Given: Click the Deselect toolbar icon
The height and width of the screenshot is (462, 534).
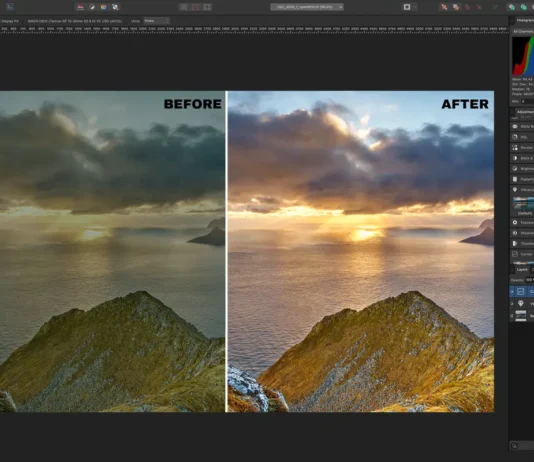Looking at the screenshot, I should (x=195, y=7).
